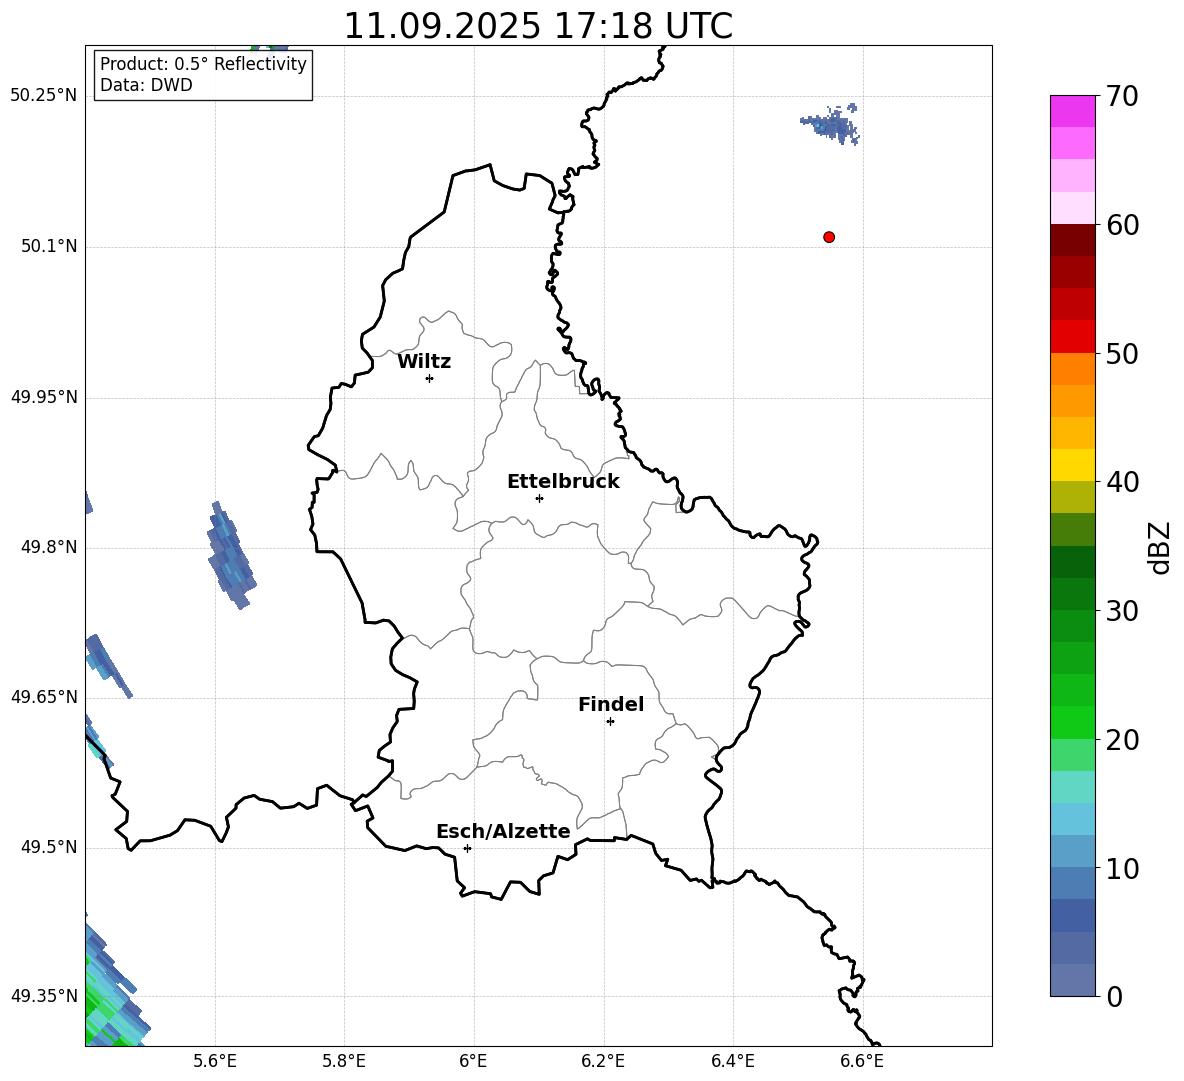Click the 49.95°N latitude label
Screen dimensions: 1184x1081
pyautogui.click(x=44, y=397)
